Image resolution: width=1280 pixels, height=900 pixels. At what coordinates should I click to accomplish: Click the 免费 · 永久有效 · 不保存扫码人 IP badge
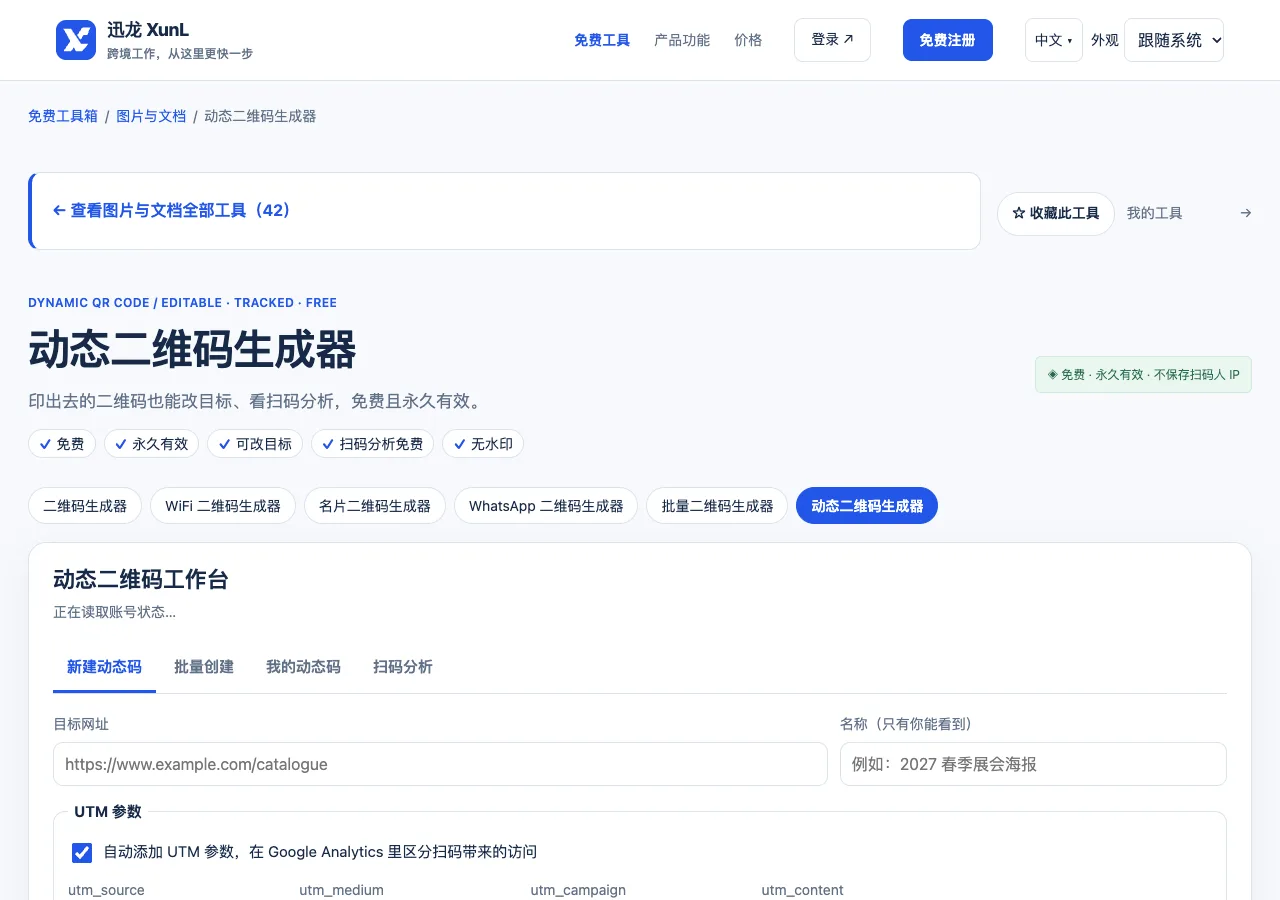(1143, 375)
